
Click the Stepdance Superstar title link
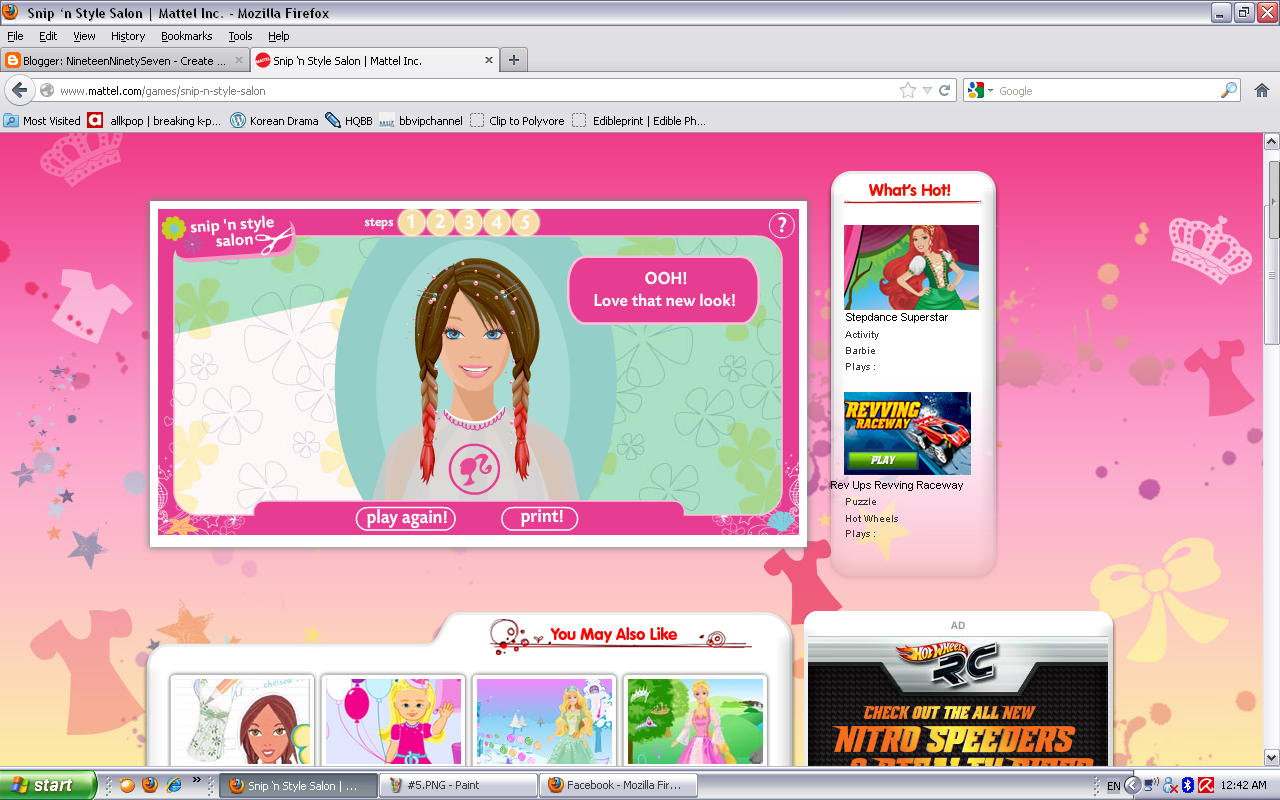tap(896, 317)
